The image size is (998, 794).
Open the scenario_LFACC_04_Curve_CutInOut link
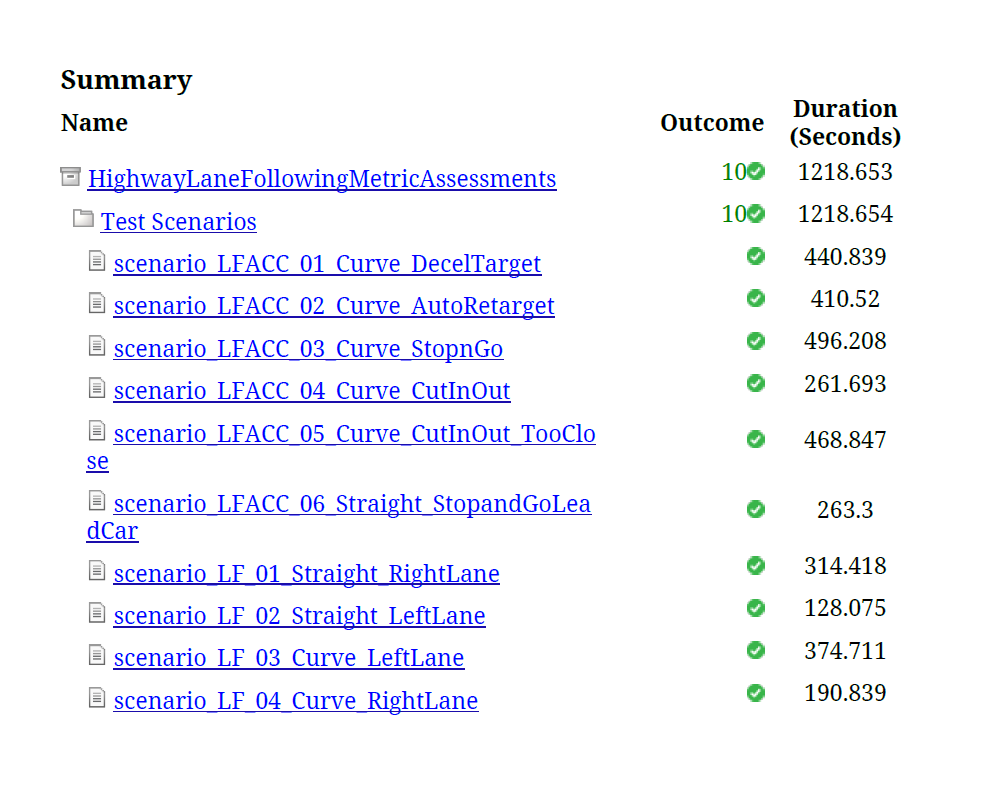312,391
